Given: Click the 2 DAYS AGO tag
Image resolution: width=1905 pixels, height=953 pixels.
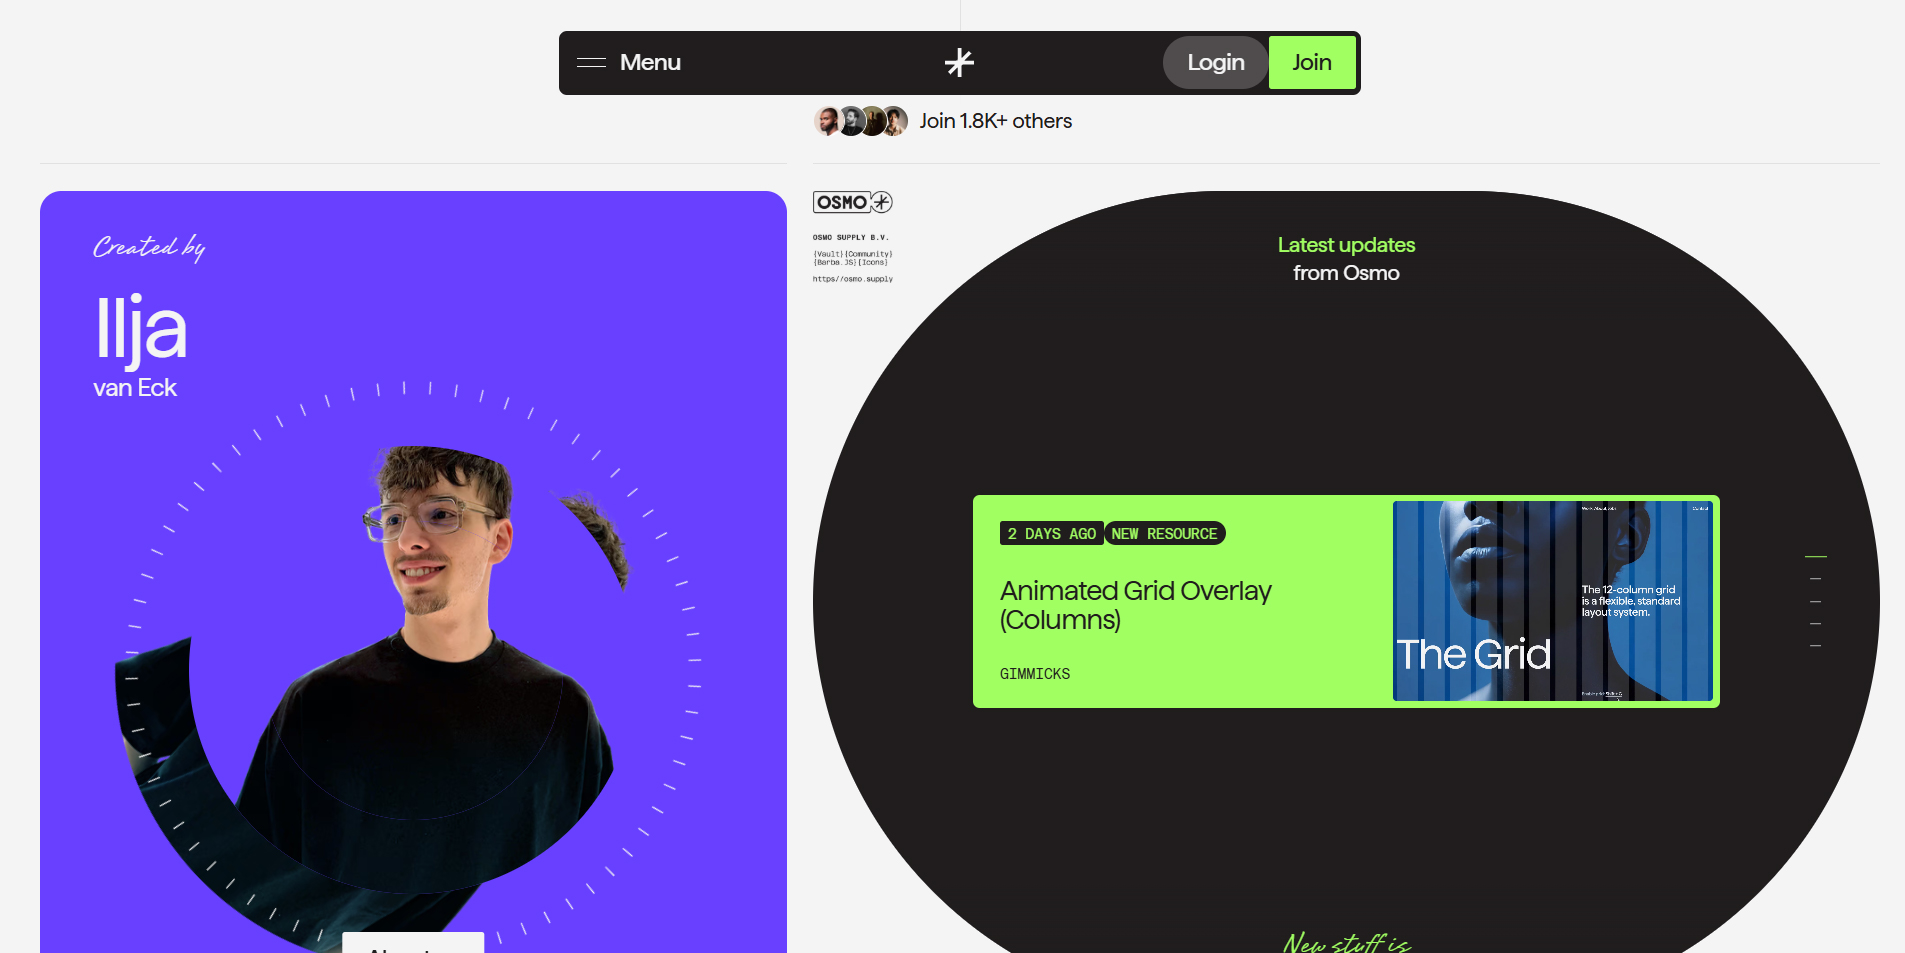Looking at the screenshot, I should tap(1052, 534).
